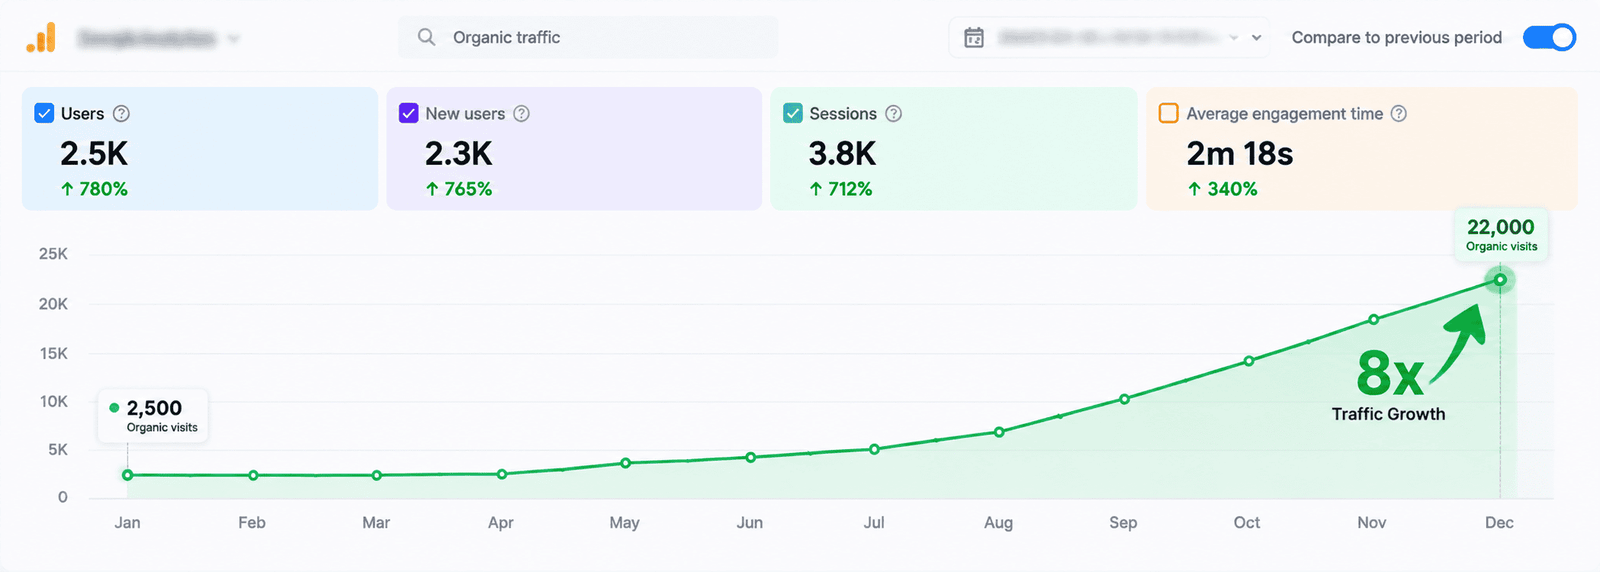Uncheck the Sessions metric checkbox

click(x=793, y=113)
